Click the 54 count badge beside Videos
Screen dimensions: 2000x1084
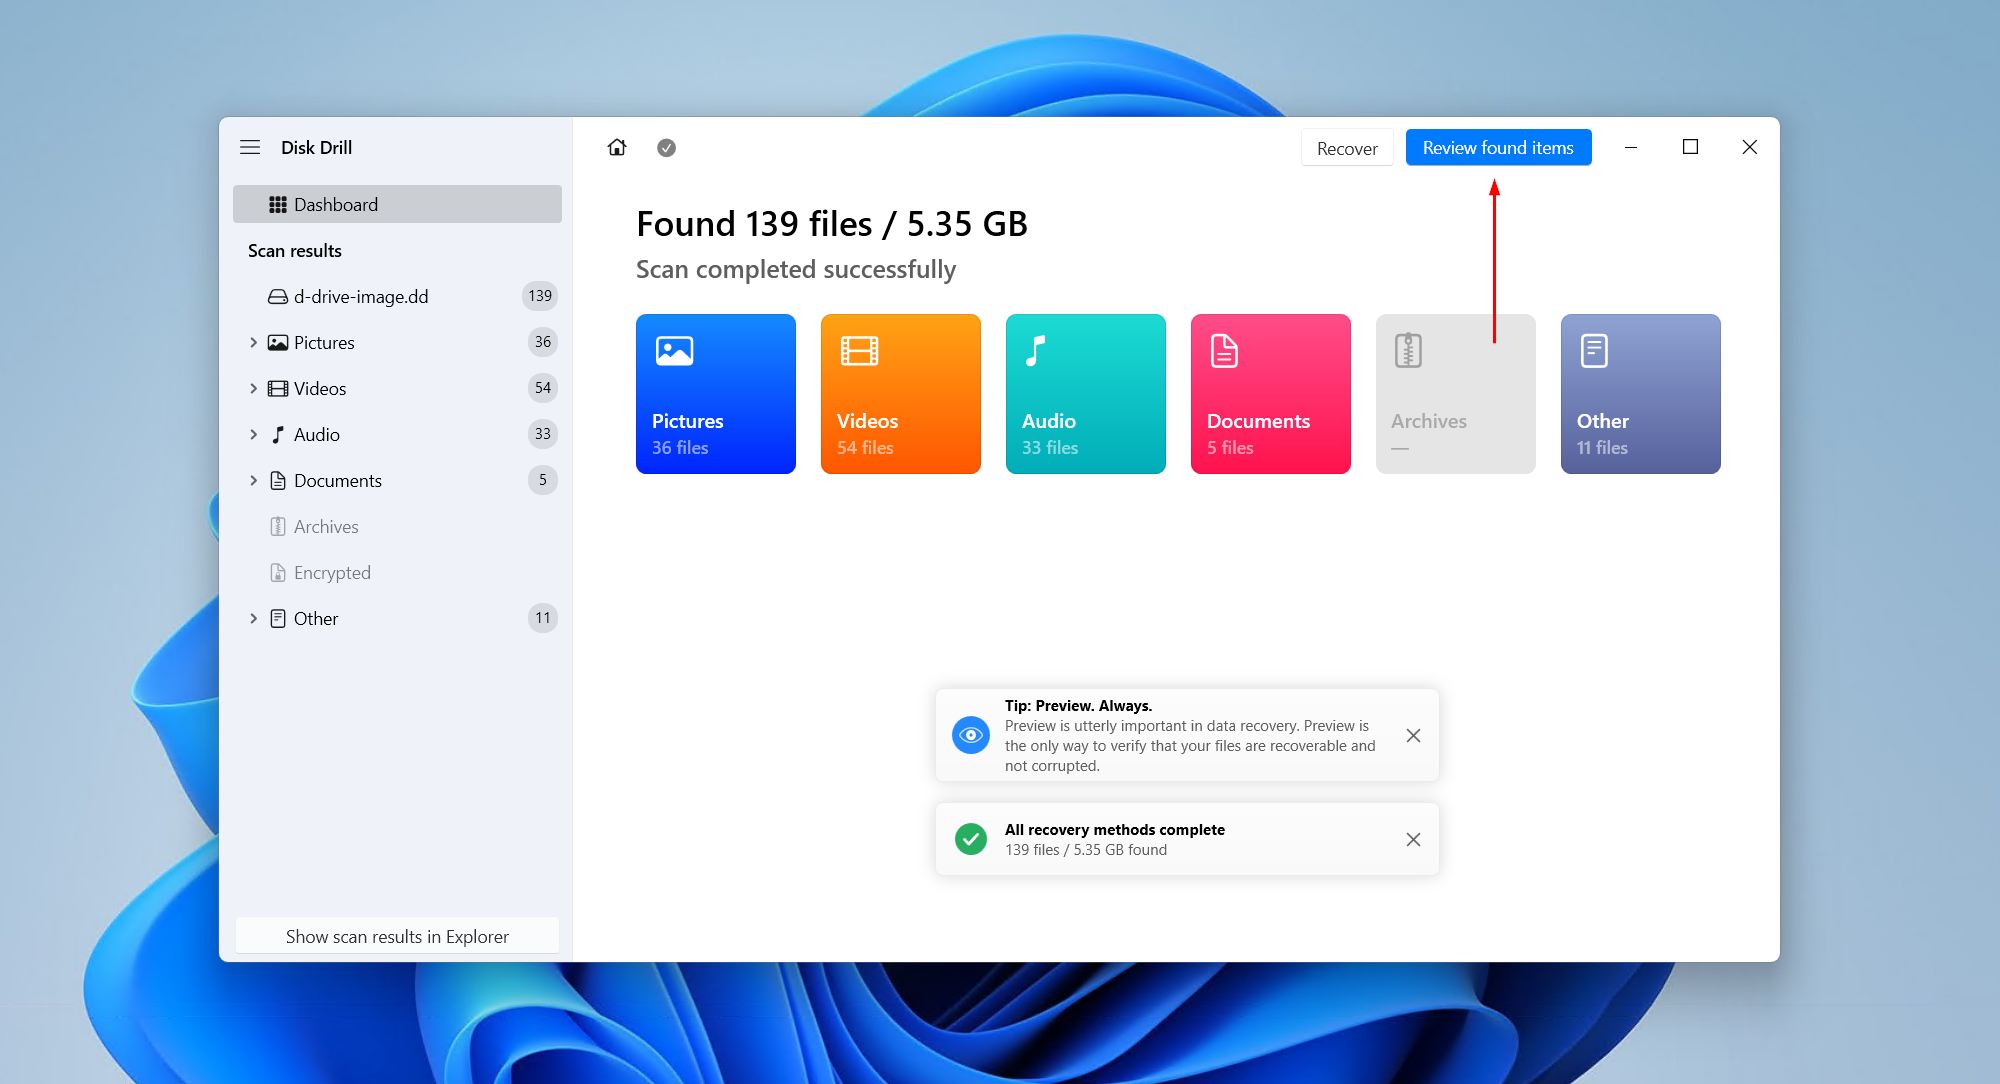543,388
